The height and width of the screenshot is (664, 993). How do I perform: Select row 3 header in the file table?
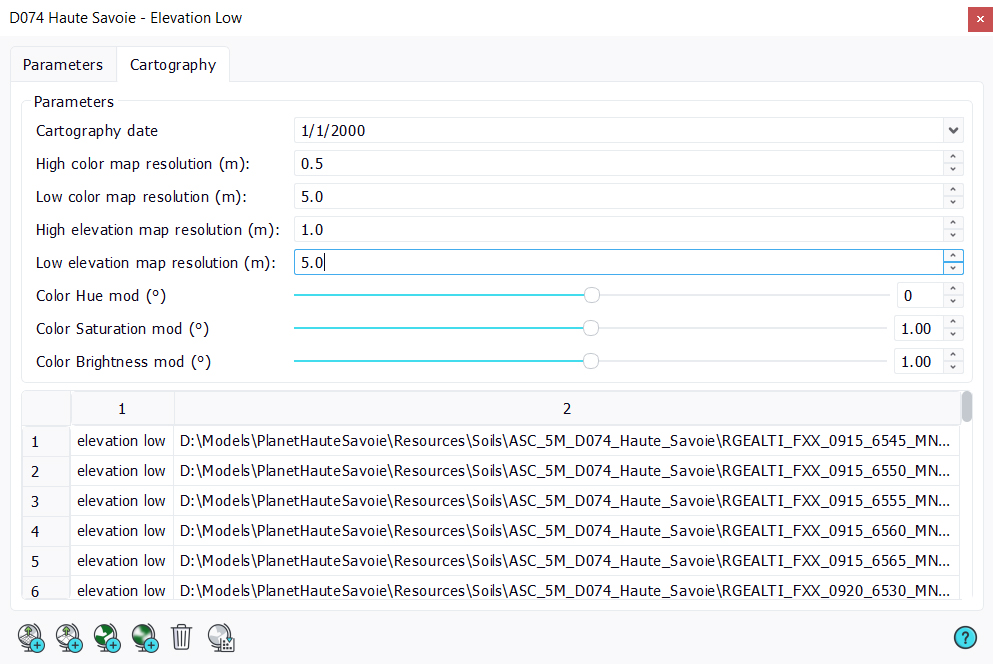pos(35,501)
